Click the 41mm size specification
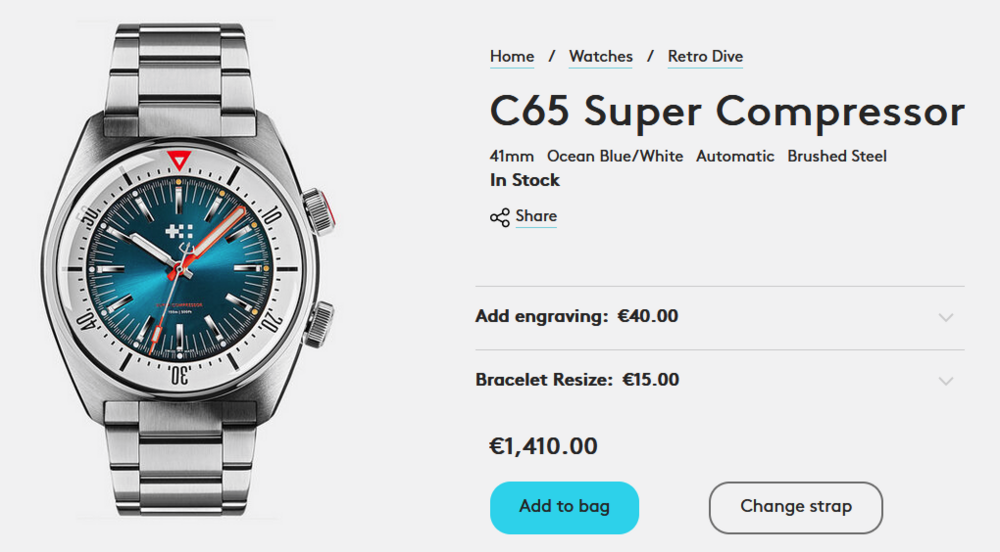The image size is (1000, 552). (512, 156)
